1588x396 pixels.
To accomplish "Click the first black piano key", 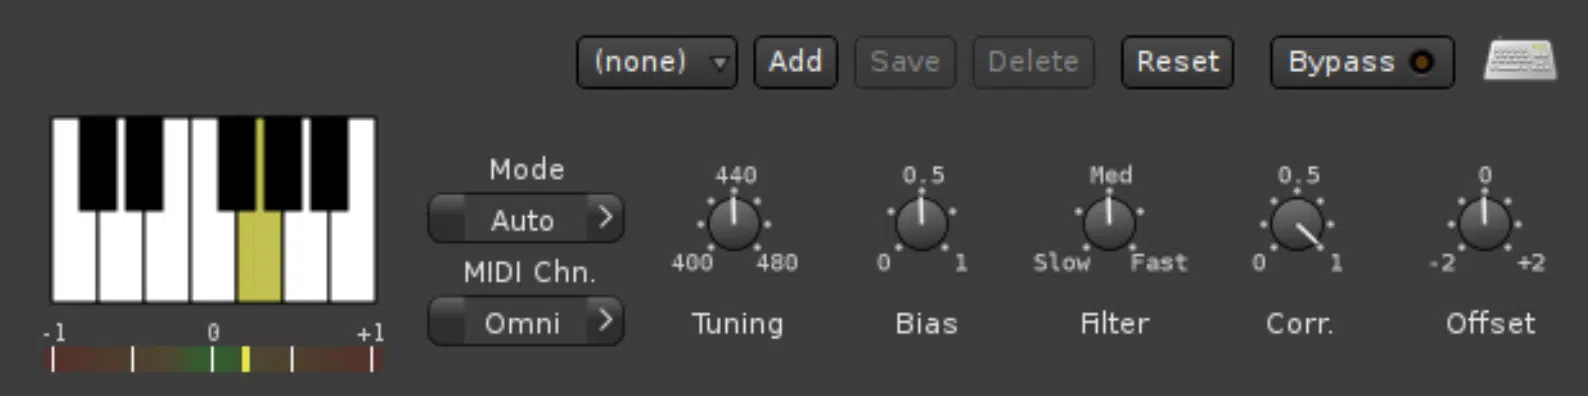I will click(98, 164).
